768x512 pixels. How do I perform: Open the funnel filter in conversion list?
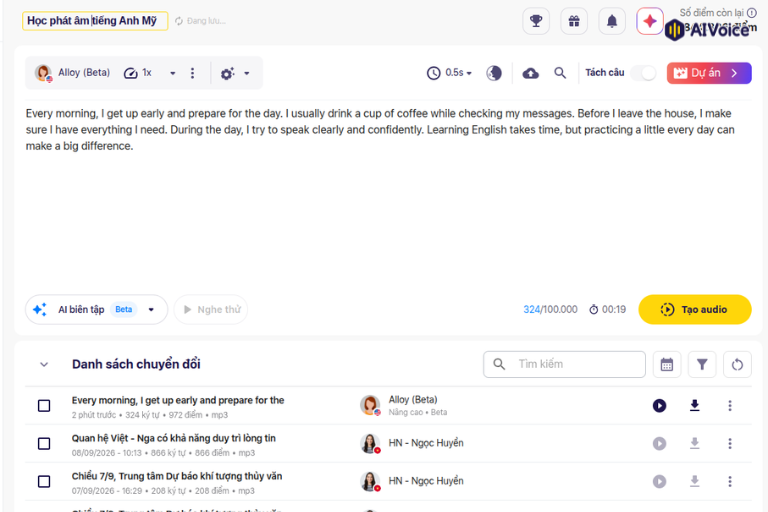[x=702, y=365]
